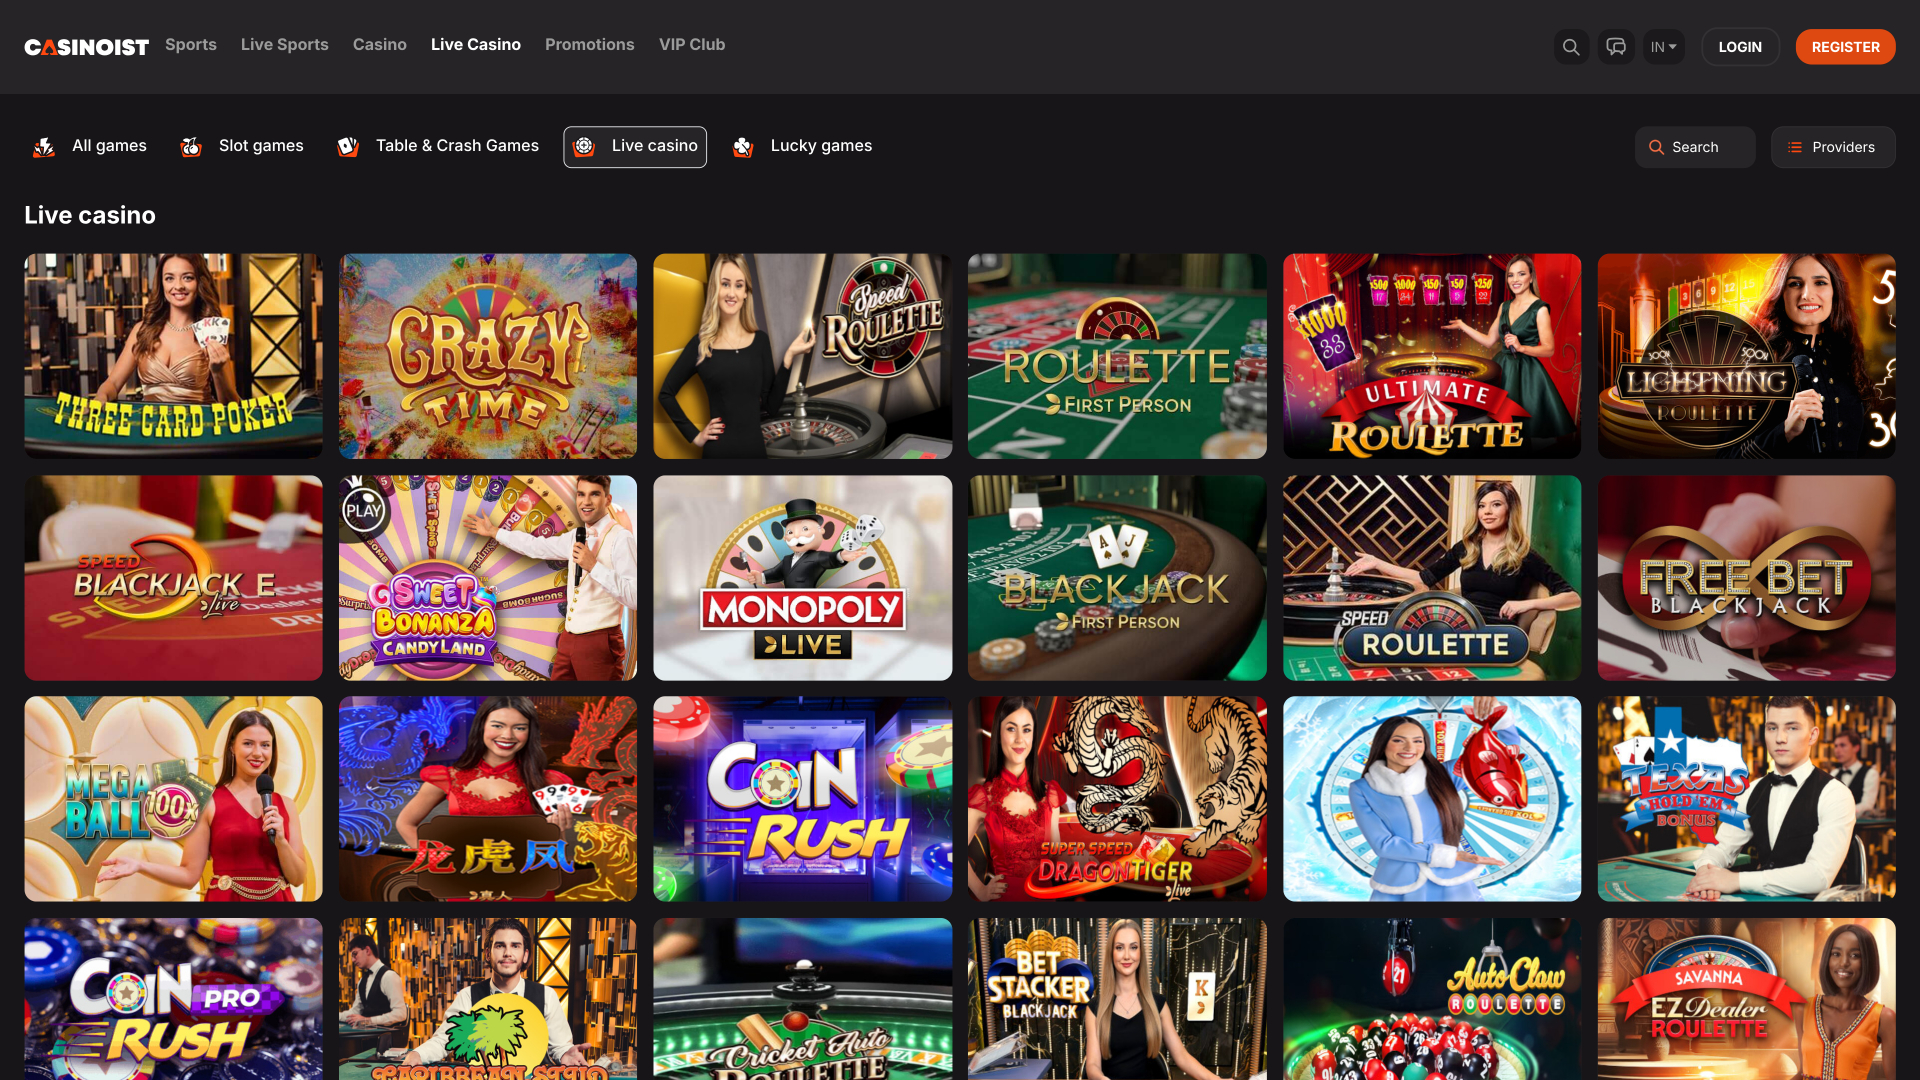The height and width of the screenshot is (1080, 1920).
Task: Expand the game Search panel
Action: click(x=1694, y=146)
